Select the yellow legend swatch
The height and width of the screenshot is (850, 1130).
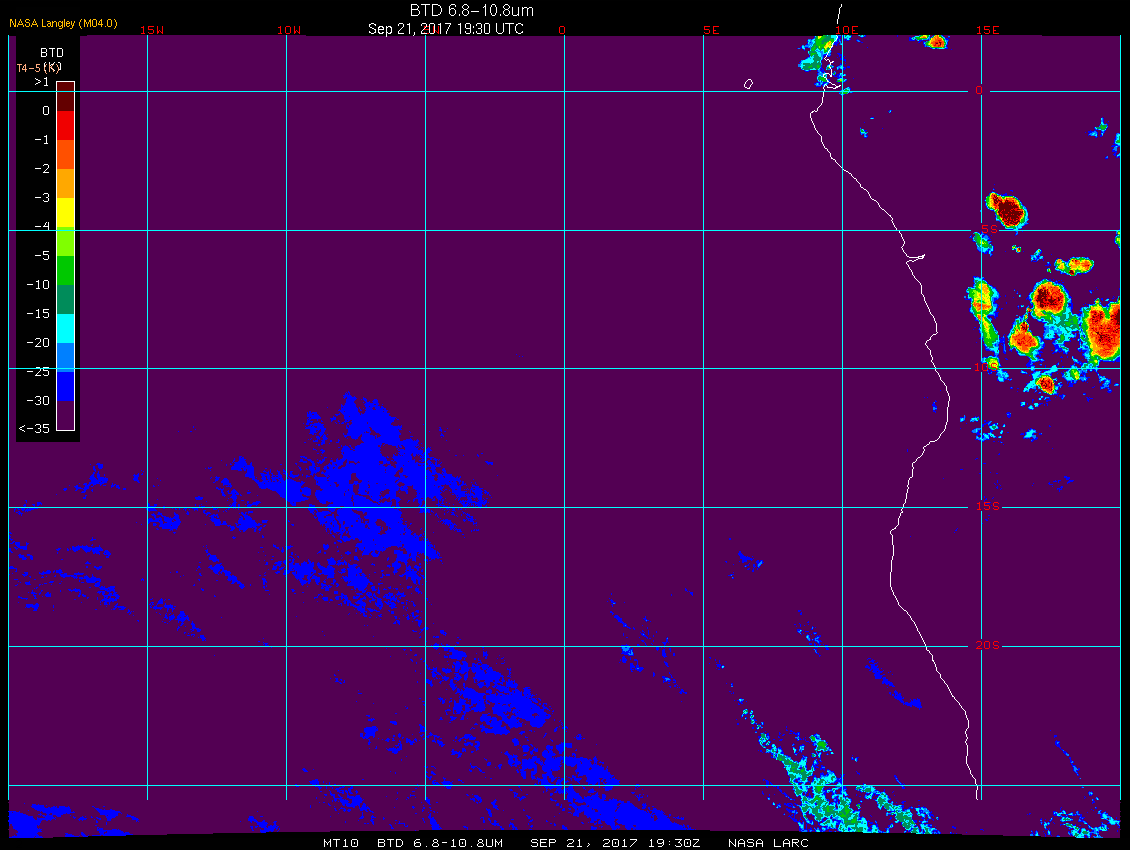66,213
